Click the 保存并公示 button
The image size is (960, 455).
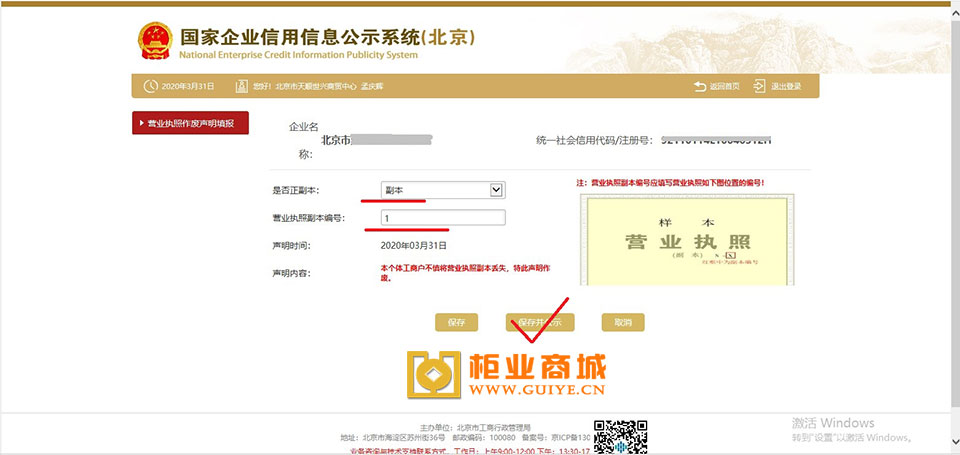[540, 322]
